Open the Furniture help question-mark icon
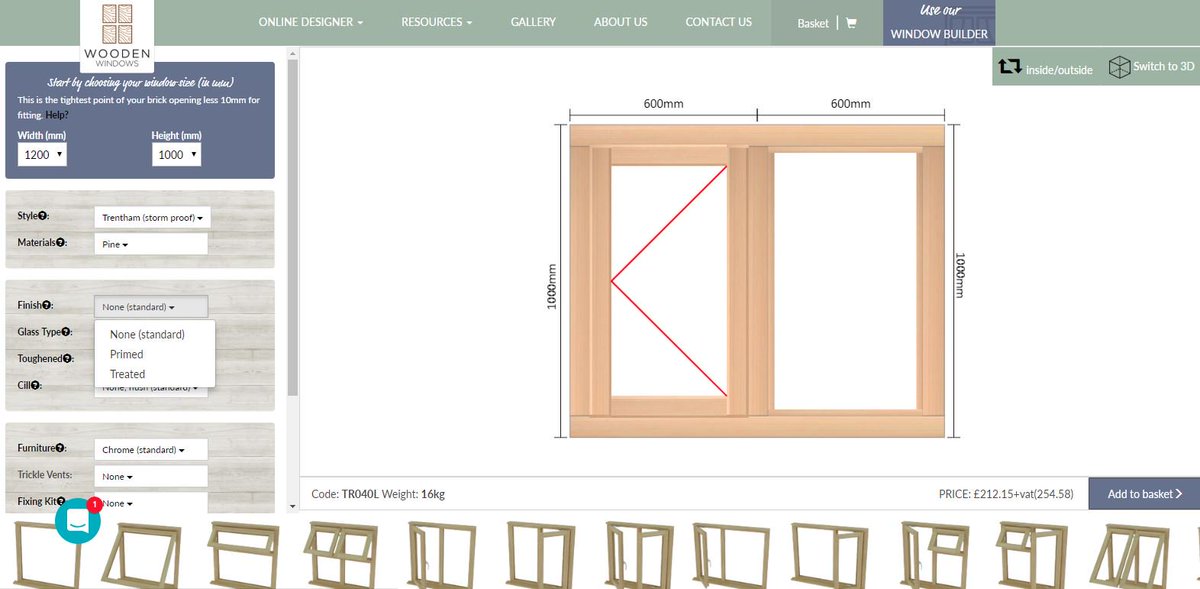Screen dimensions: 1200x589 coord(60,449)
